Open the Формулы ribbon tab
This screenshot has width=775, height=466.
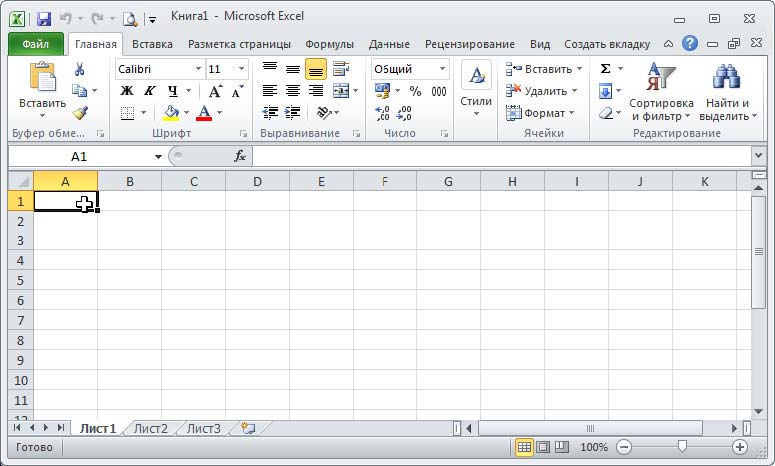coord(329,44)
